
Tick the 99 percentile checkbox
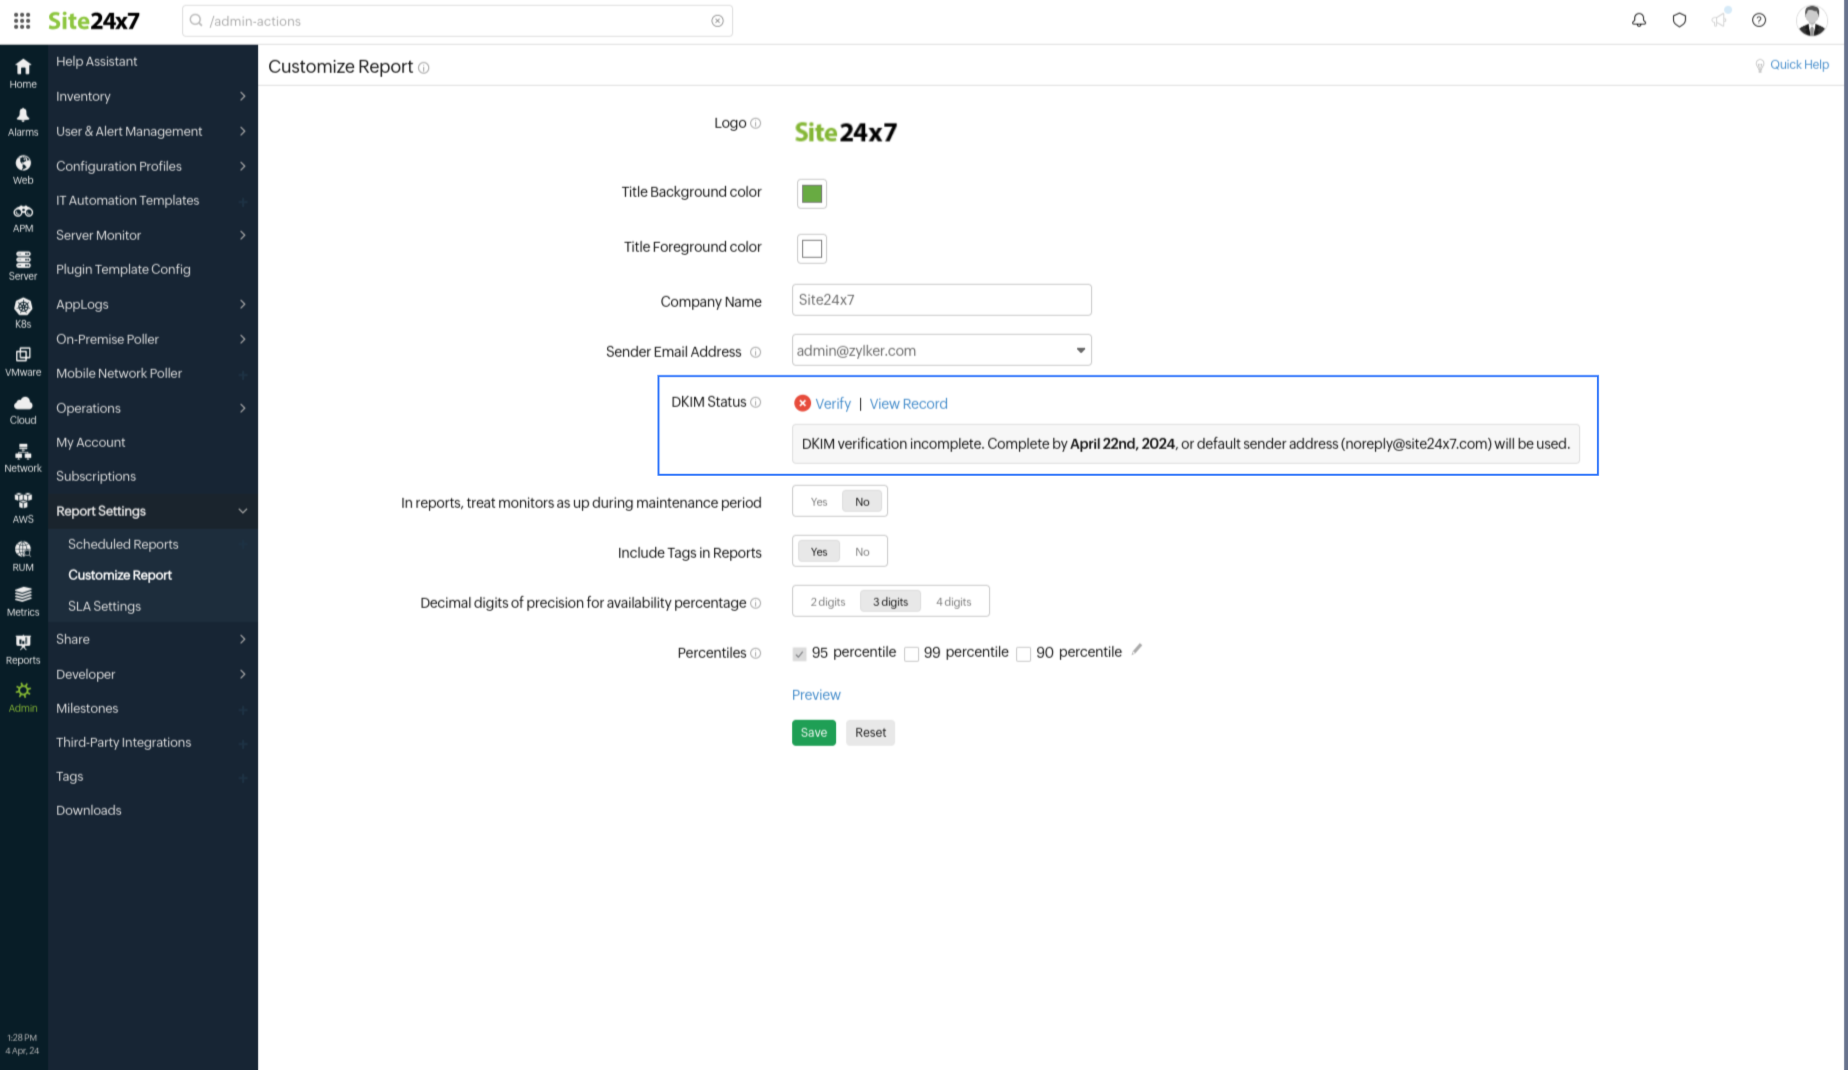[x=911, y=654]
